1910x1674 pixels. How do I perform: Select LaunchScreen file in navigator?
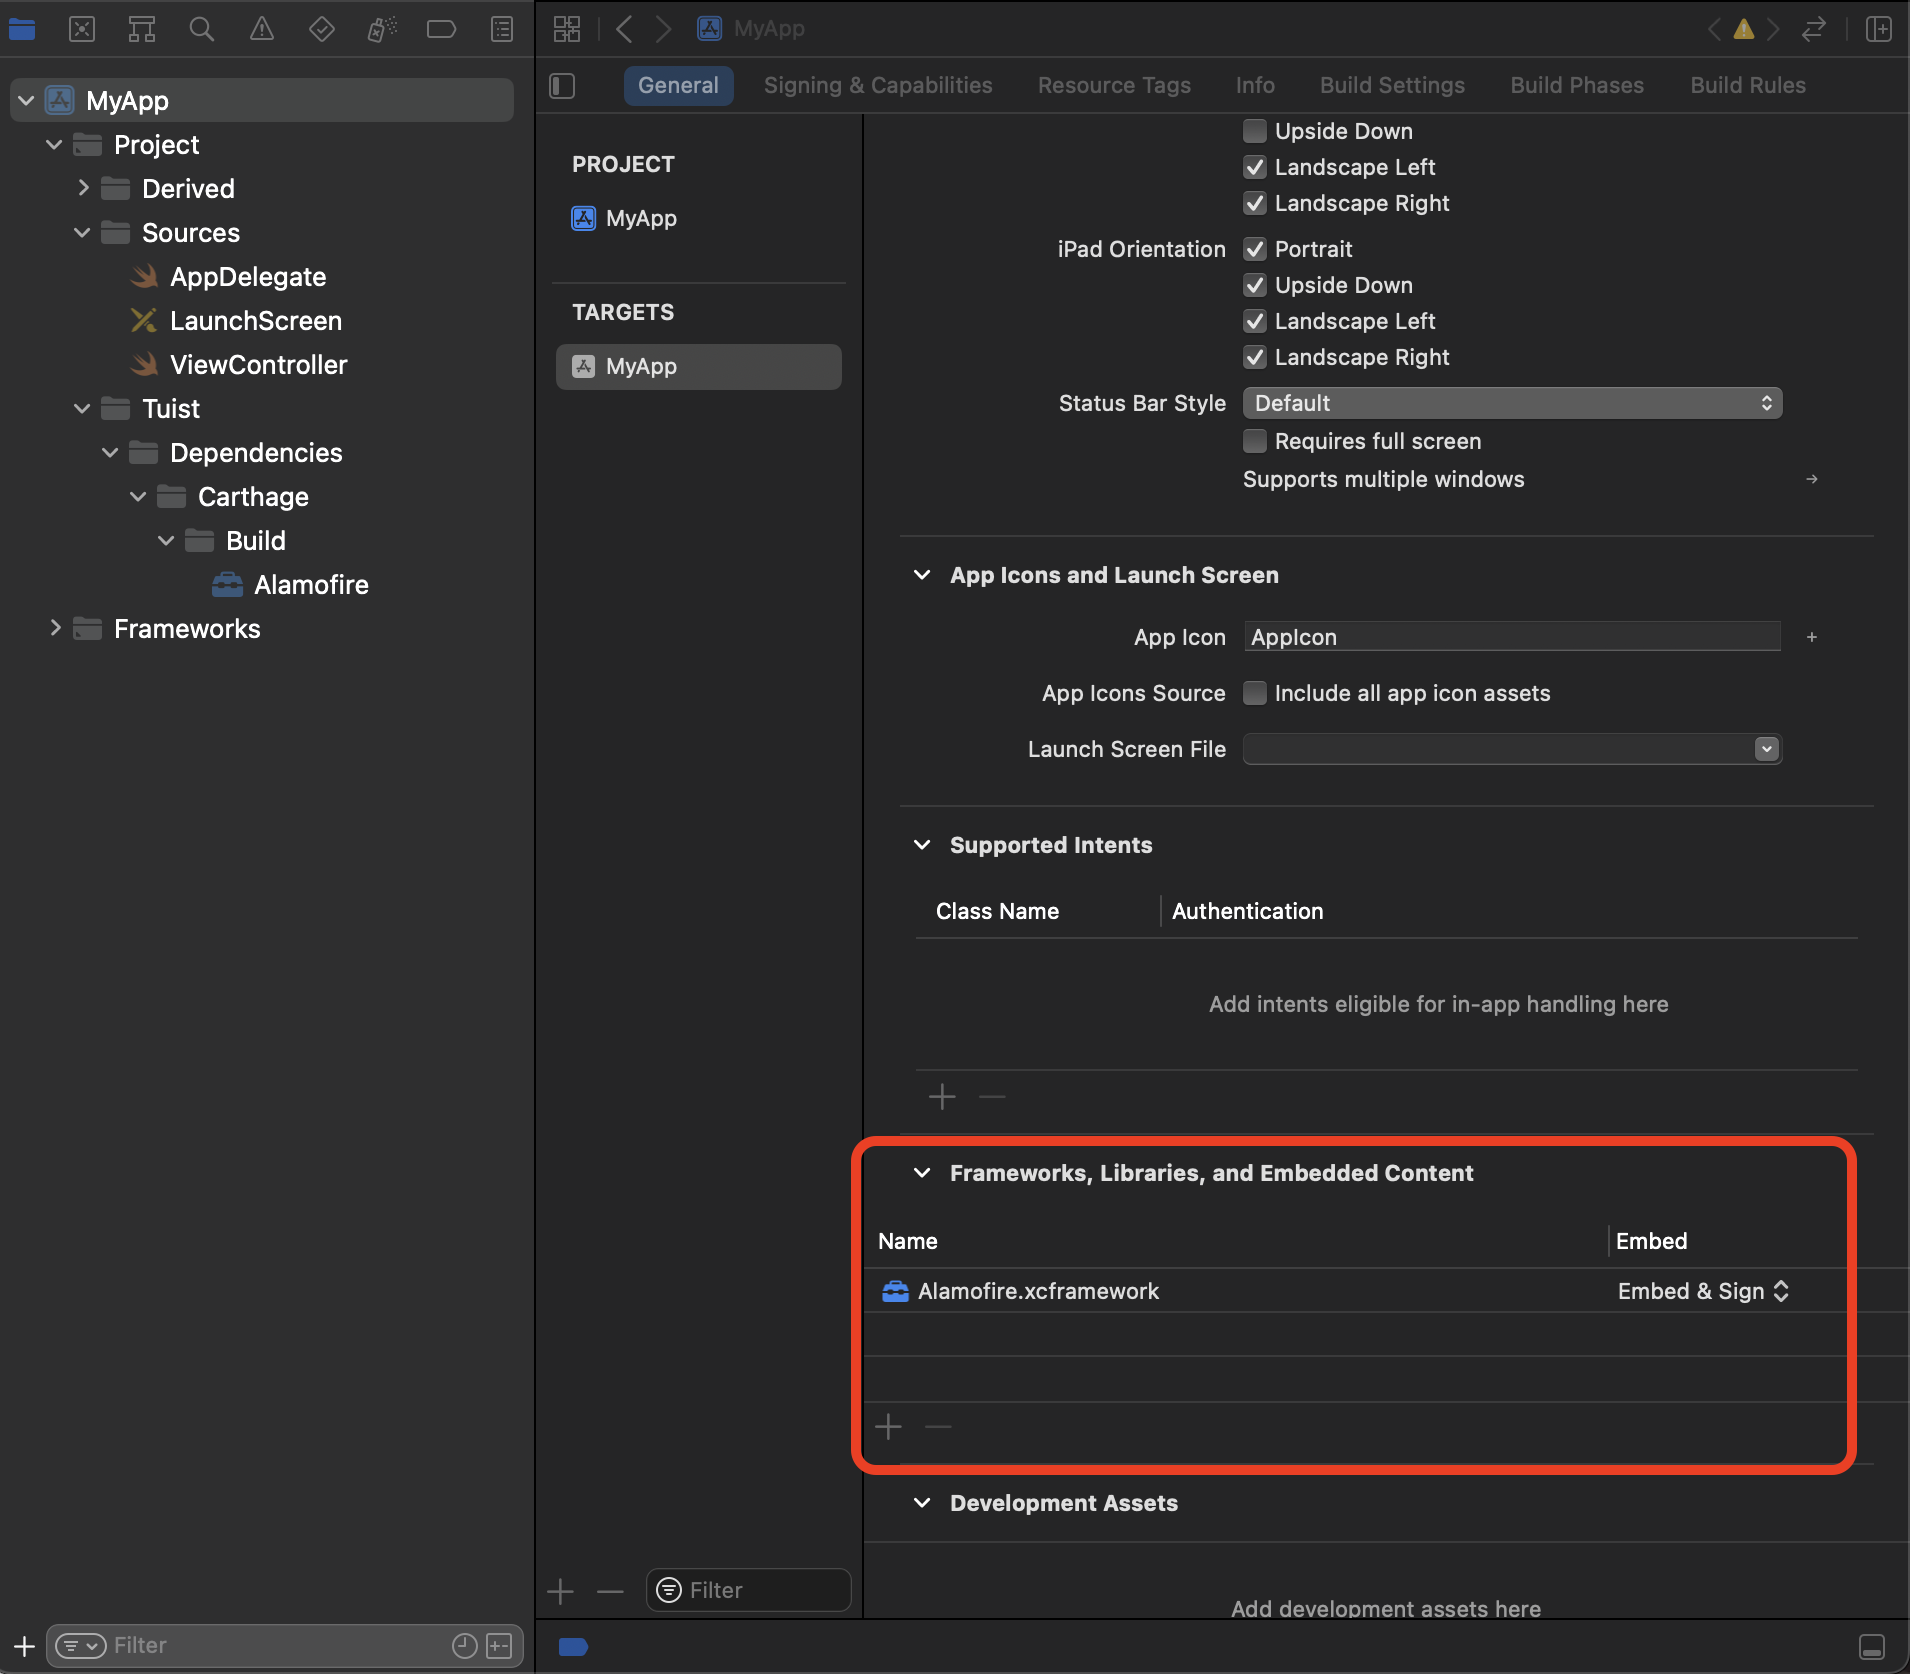click(x=256, y=321)
